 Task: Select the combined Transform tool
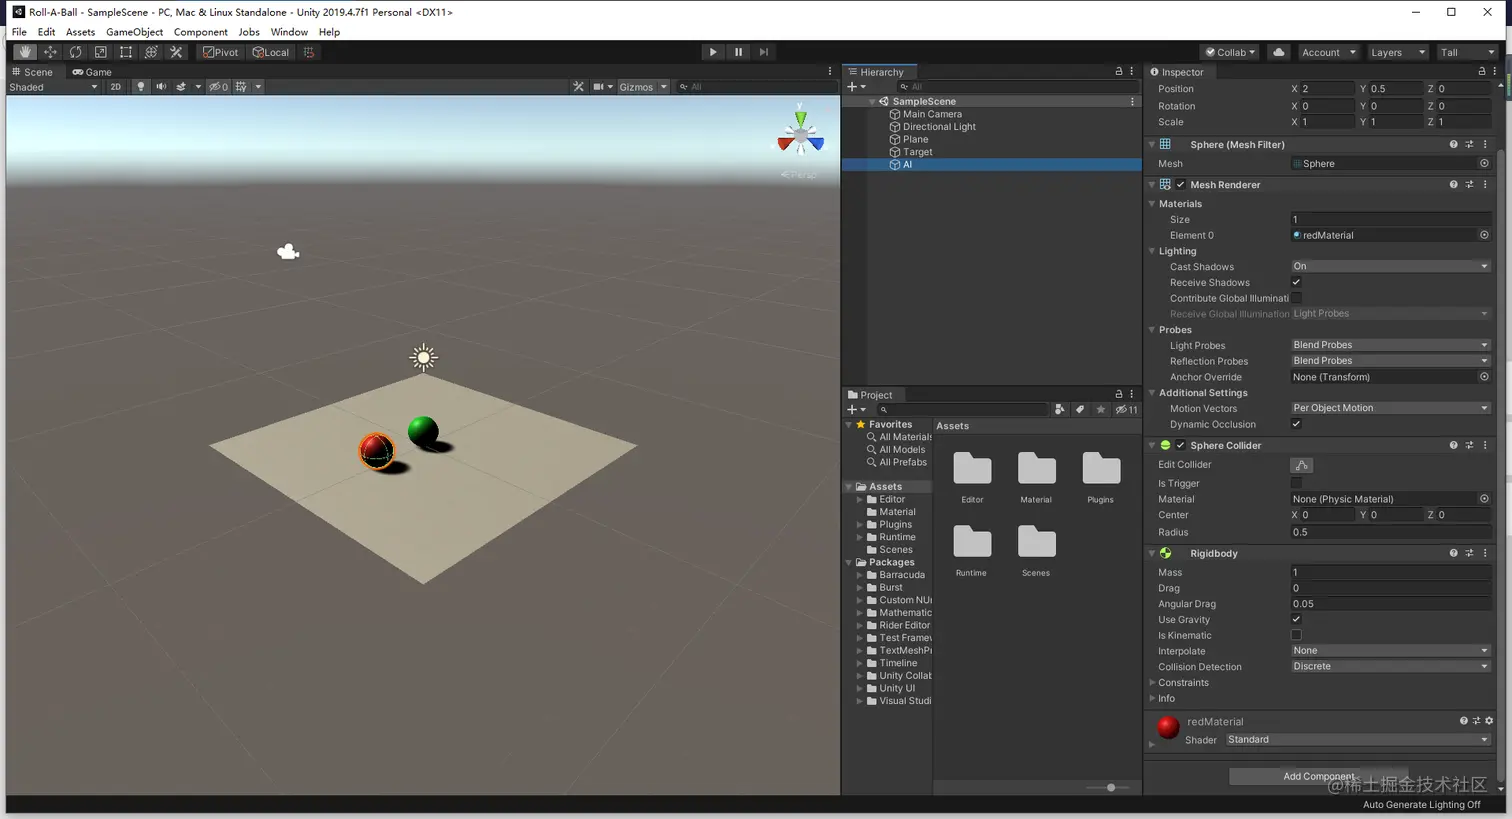pos(151,52)
